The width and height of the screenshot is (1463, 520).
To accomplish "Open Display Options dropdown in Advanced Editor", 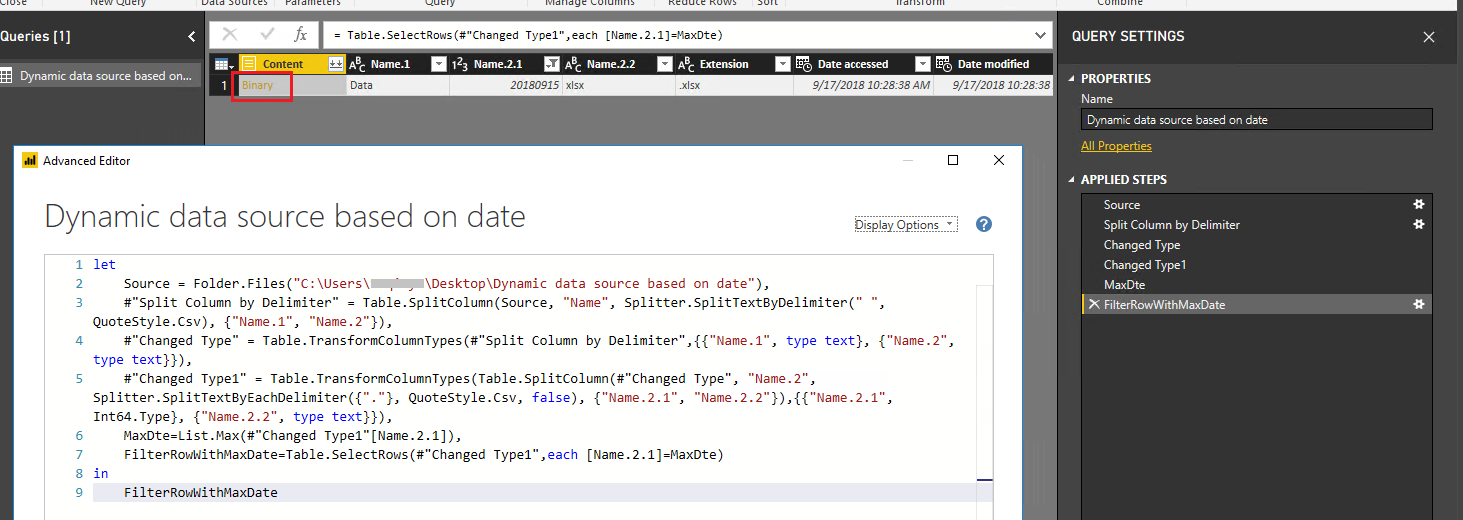I will point(906,225).
